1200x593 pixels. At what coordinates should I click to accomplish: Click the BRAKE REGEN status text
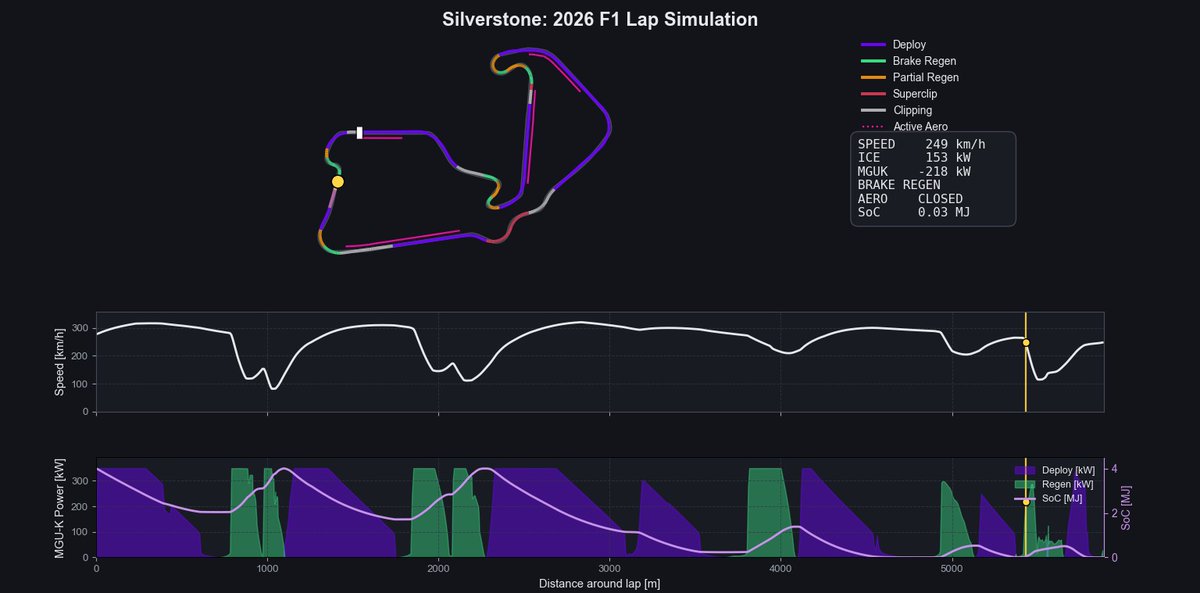point(899,185)
